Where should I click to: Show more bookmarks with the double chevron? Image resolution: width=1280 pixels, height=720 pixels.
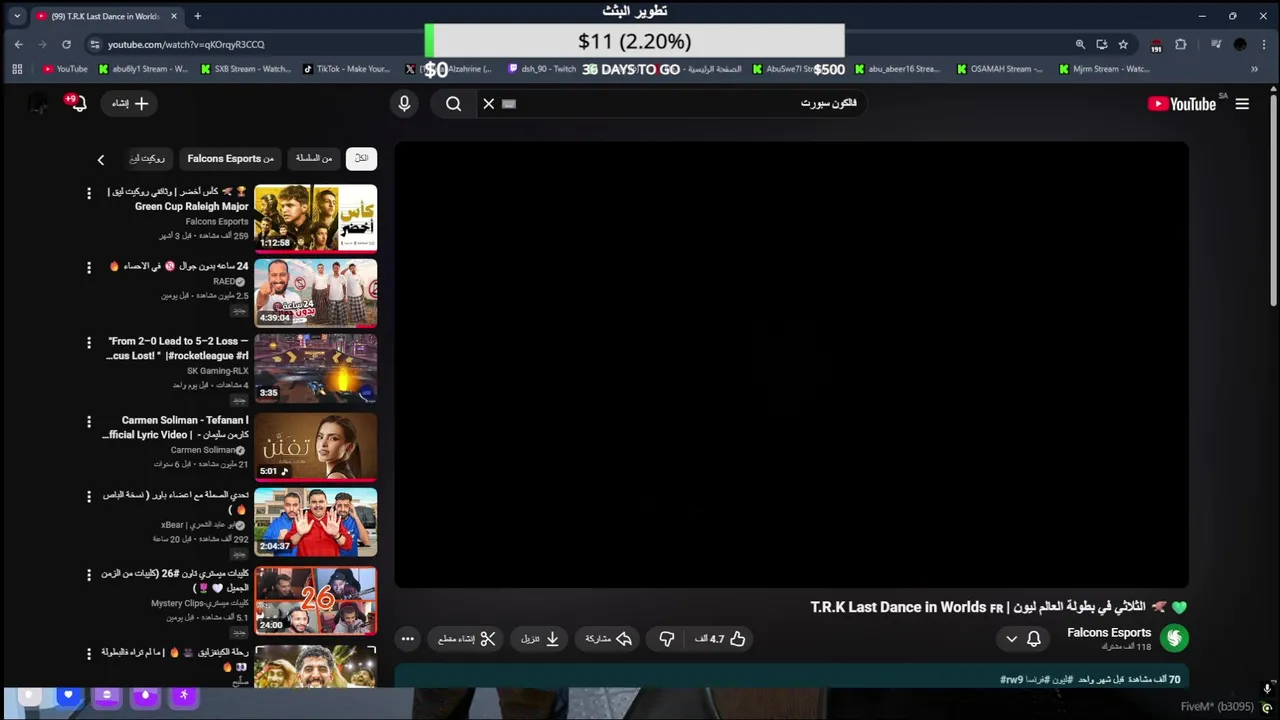click(1254, 69)
